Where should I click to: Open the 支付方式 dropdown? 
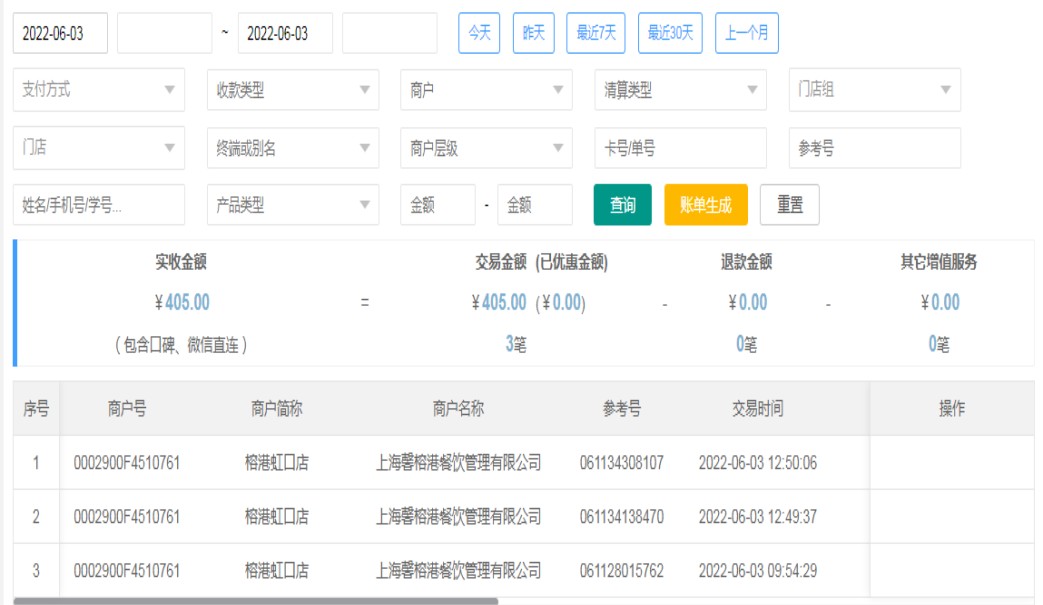[x=98, y=90]
